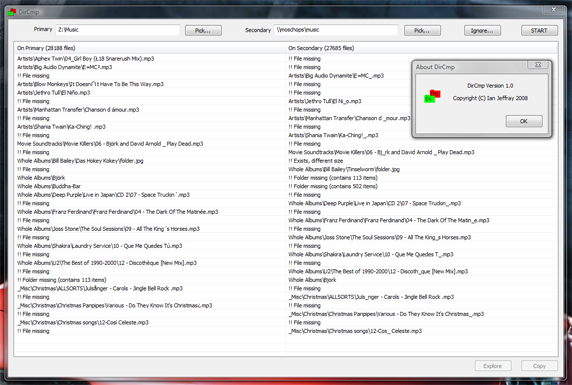Select secondary Franz Ferdinand Dark Of The Matin_e

[x=389, y=220]
